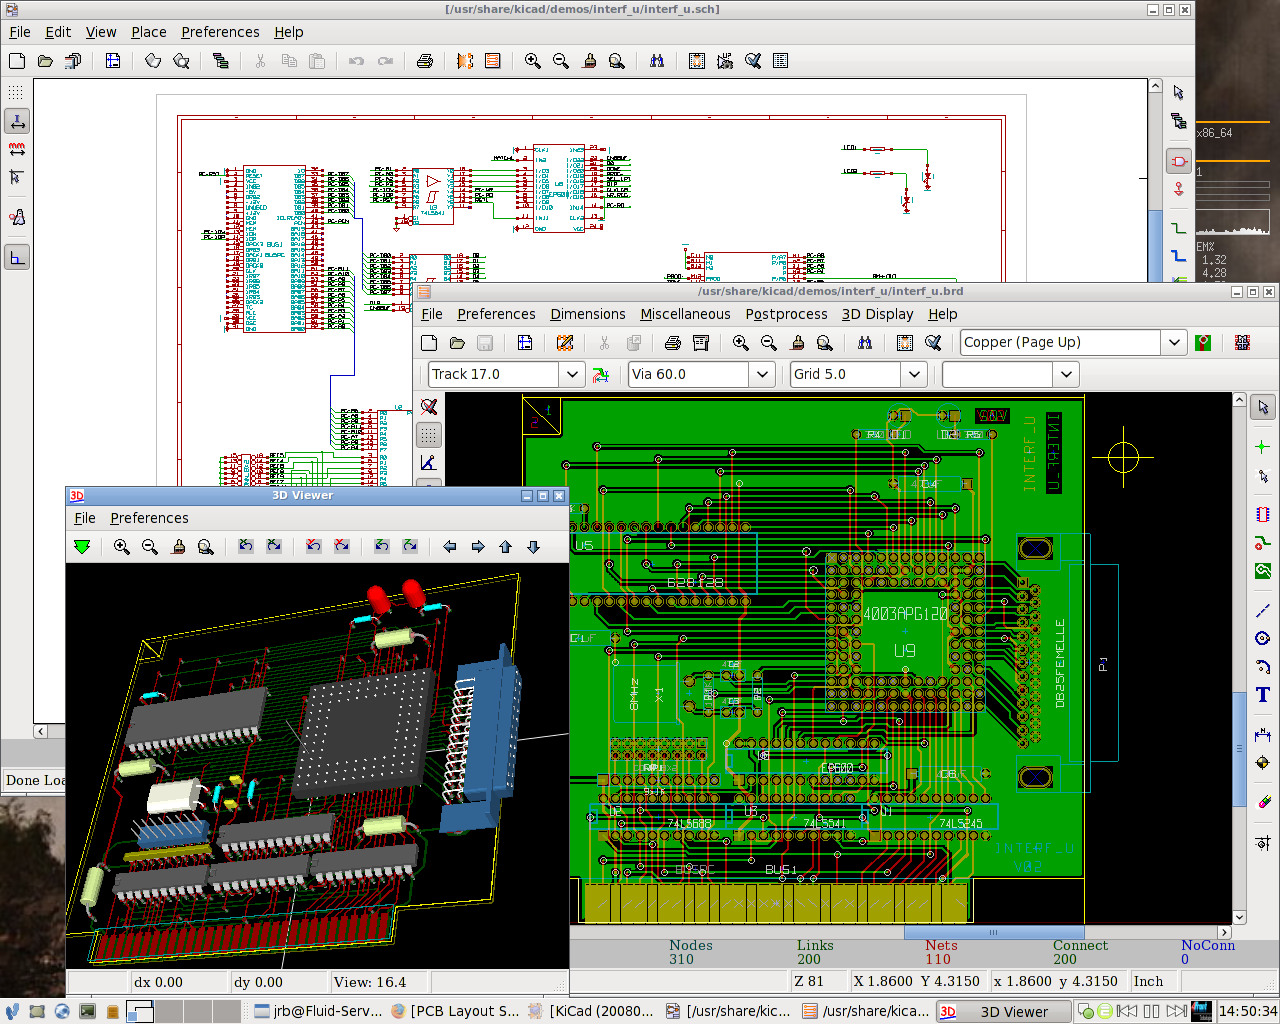
Task: Toggle the auto track width icon beside Track 17.0
Action: pyautogui.click(x=601, y=375)
